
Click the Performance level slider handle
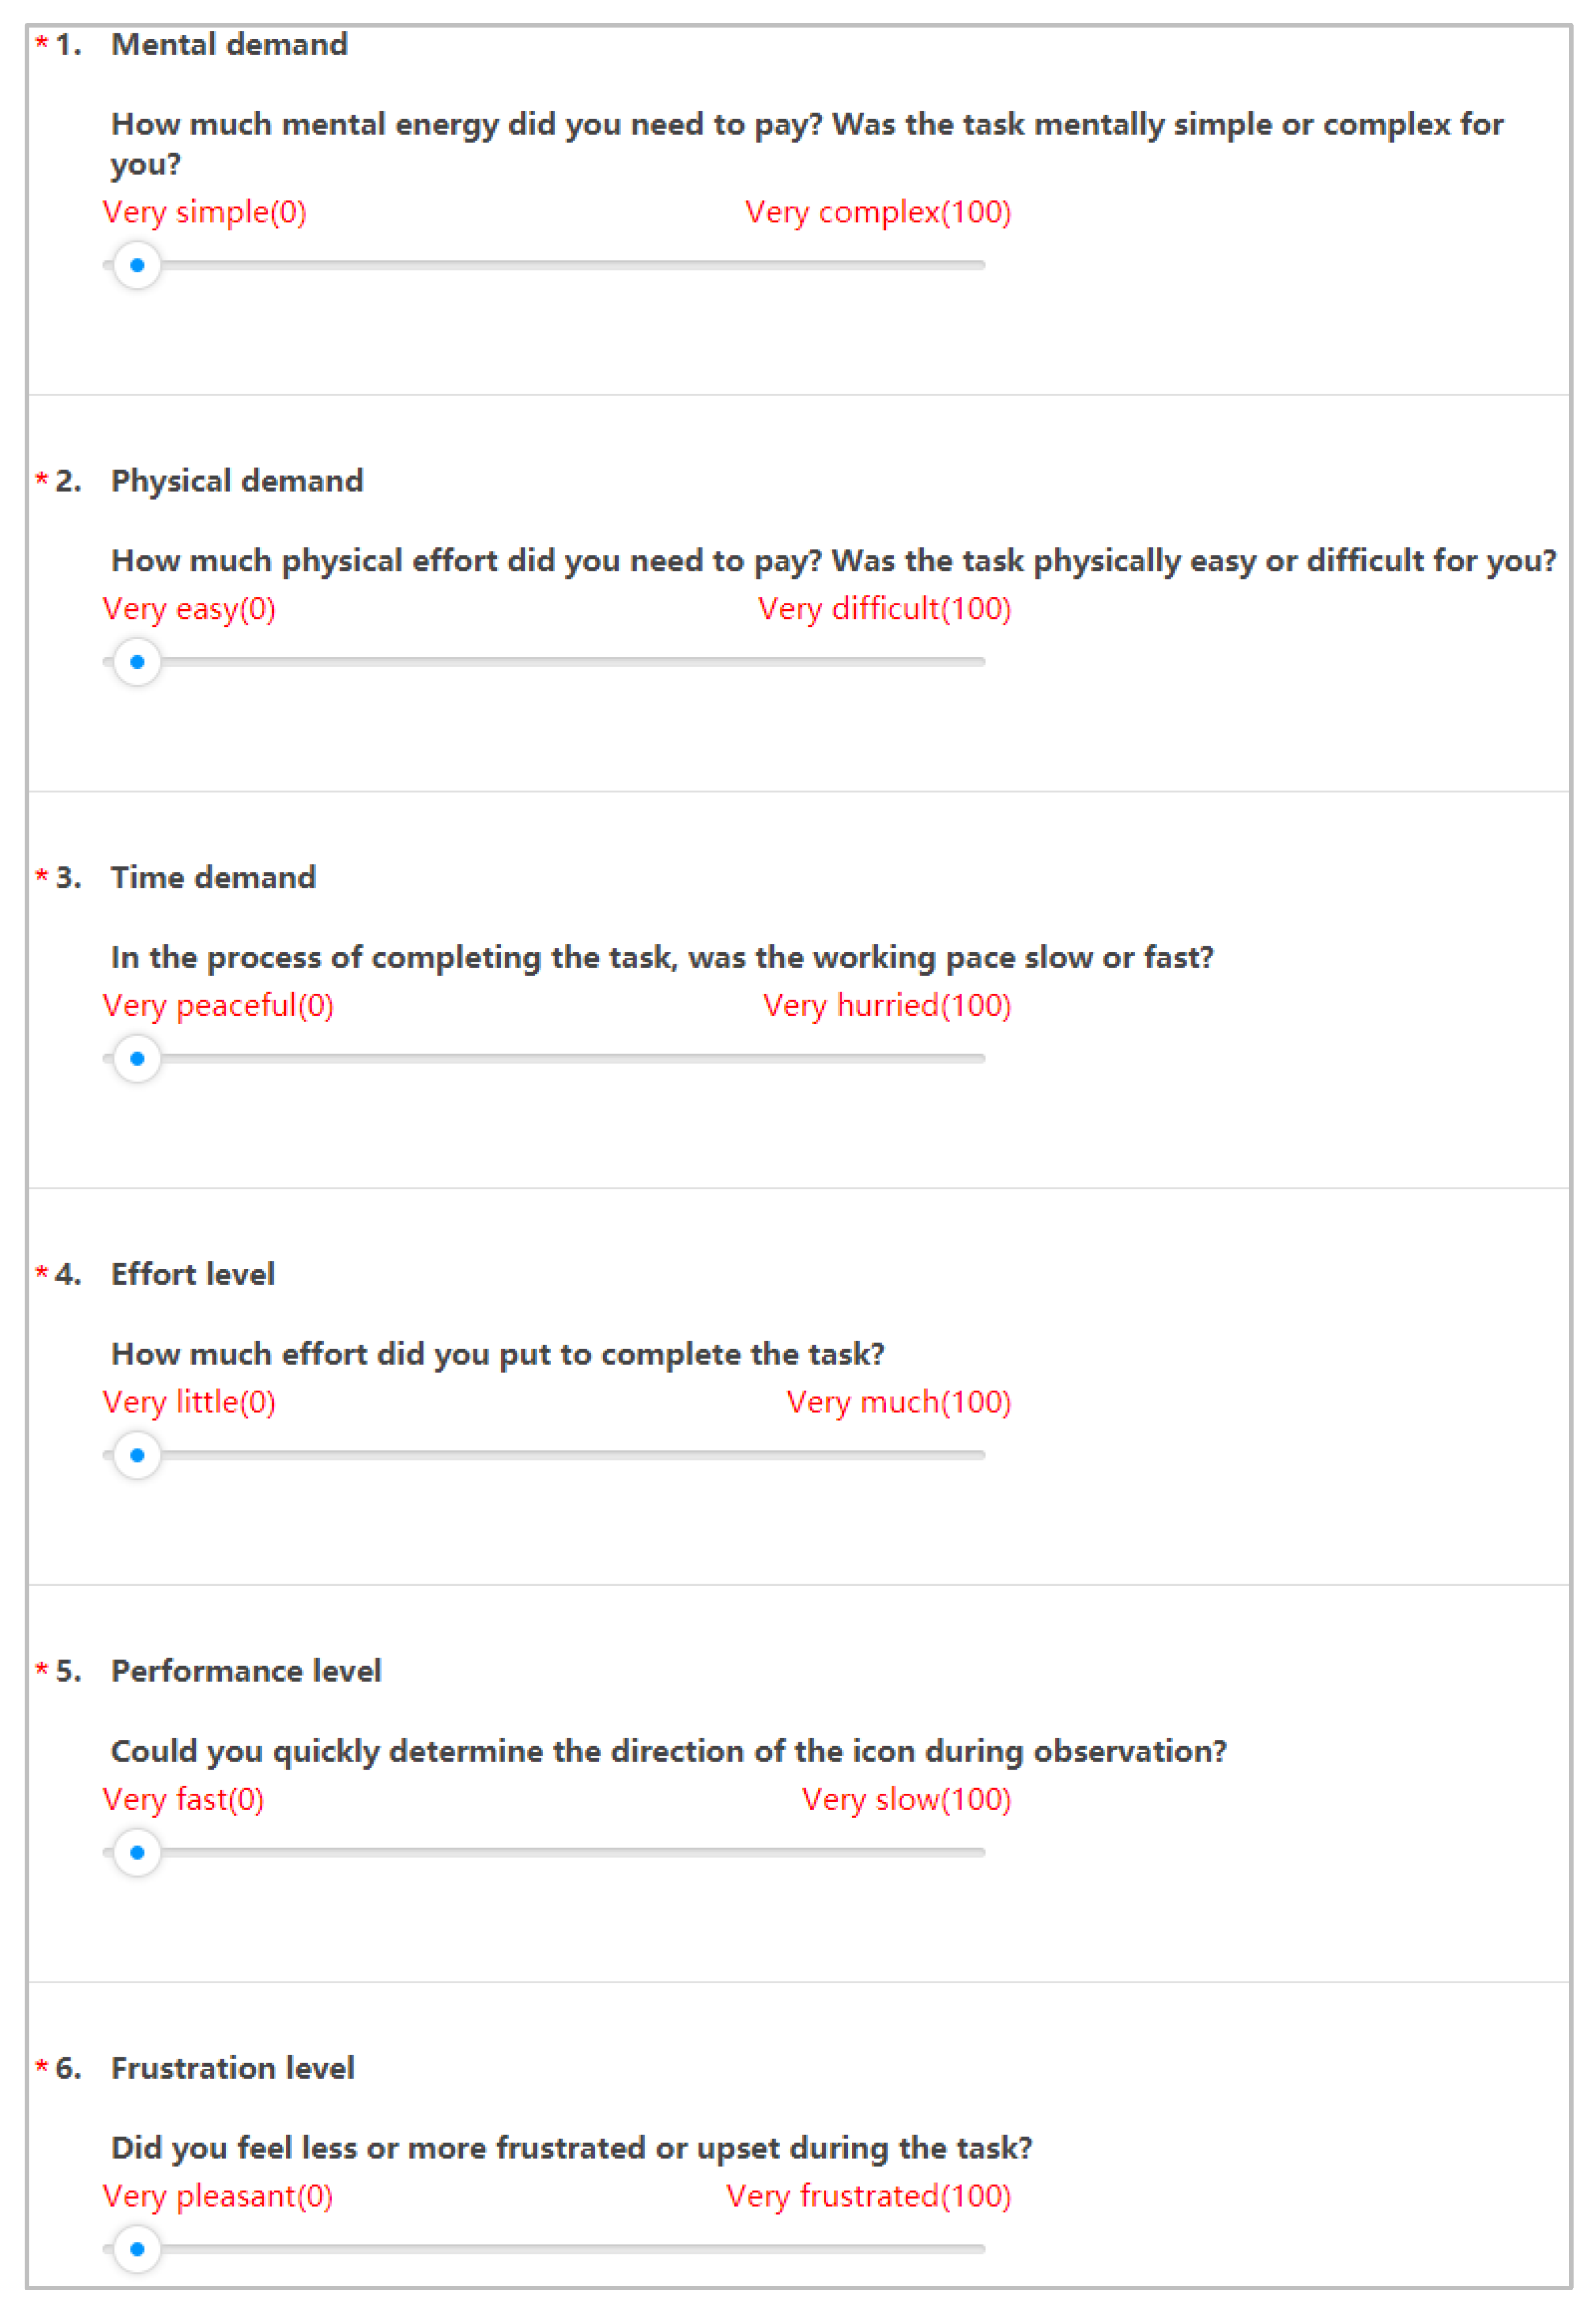(137, 1852)
